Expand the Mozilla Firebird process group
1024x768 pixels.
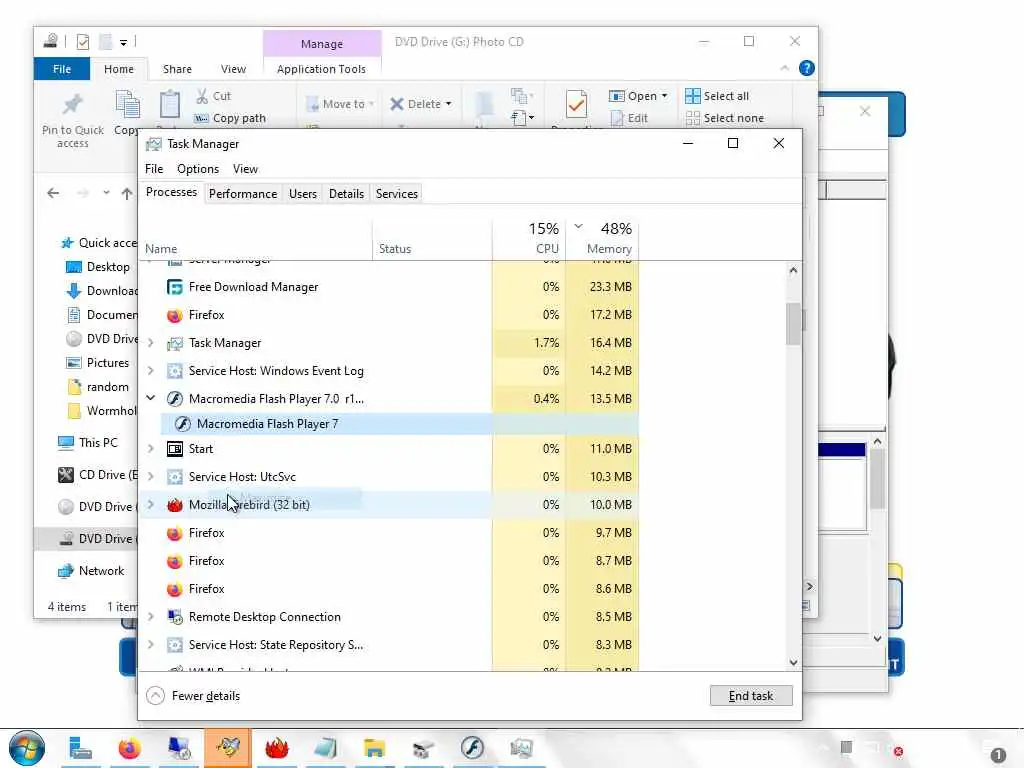(151, 505)
